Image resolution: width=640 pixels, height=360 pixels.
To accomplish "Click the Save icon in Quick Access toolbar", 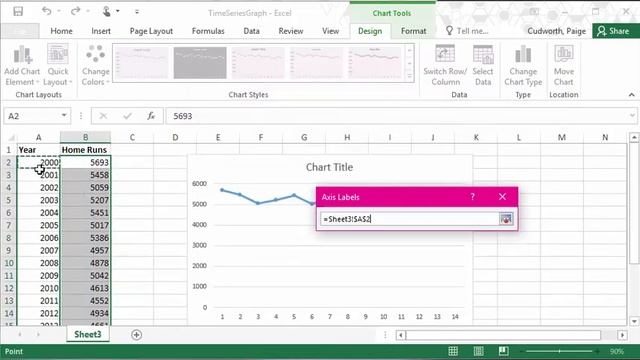I will 18,11.
